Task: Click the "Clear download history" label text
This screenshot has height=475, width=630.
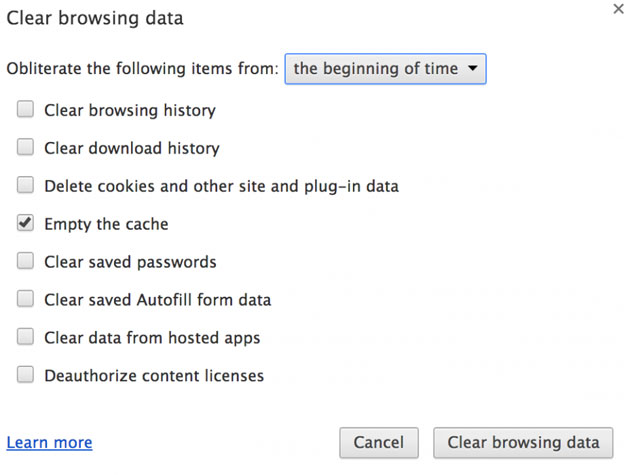Action: 132,148
